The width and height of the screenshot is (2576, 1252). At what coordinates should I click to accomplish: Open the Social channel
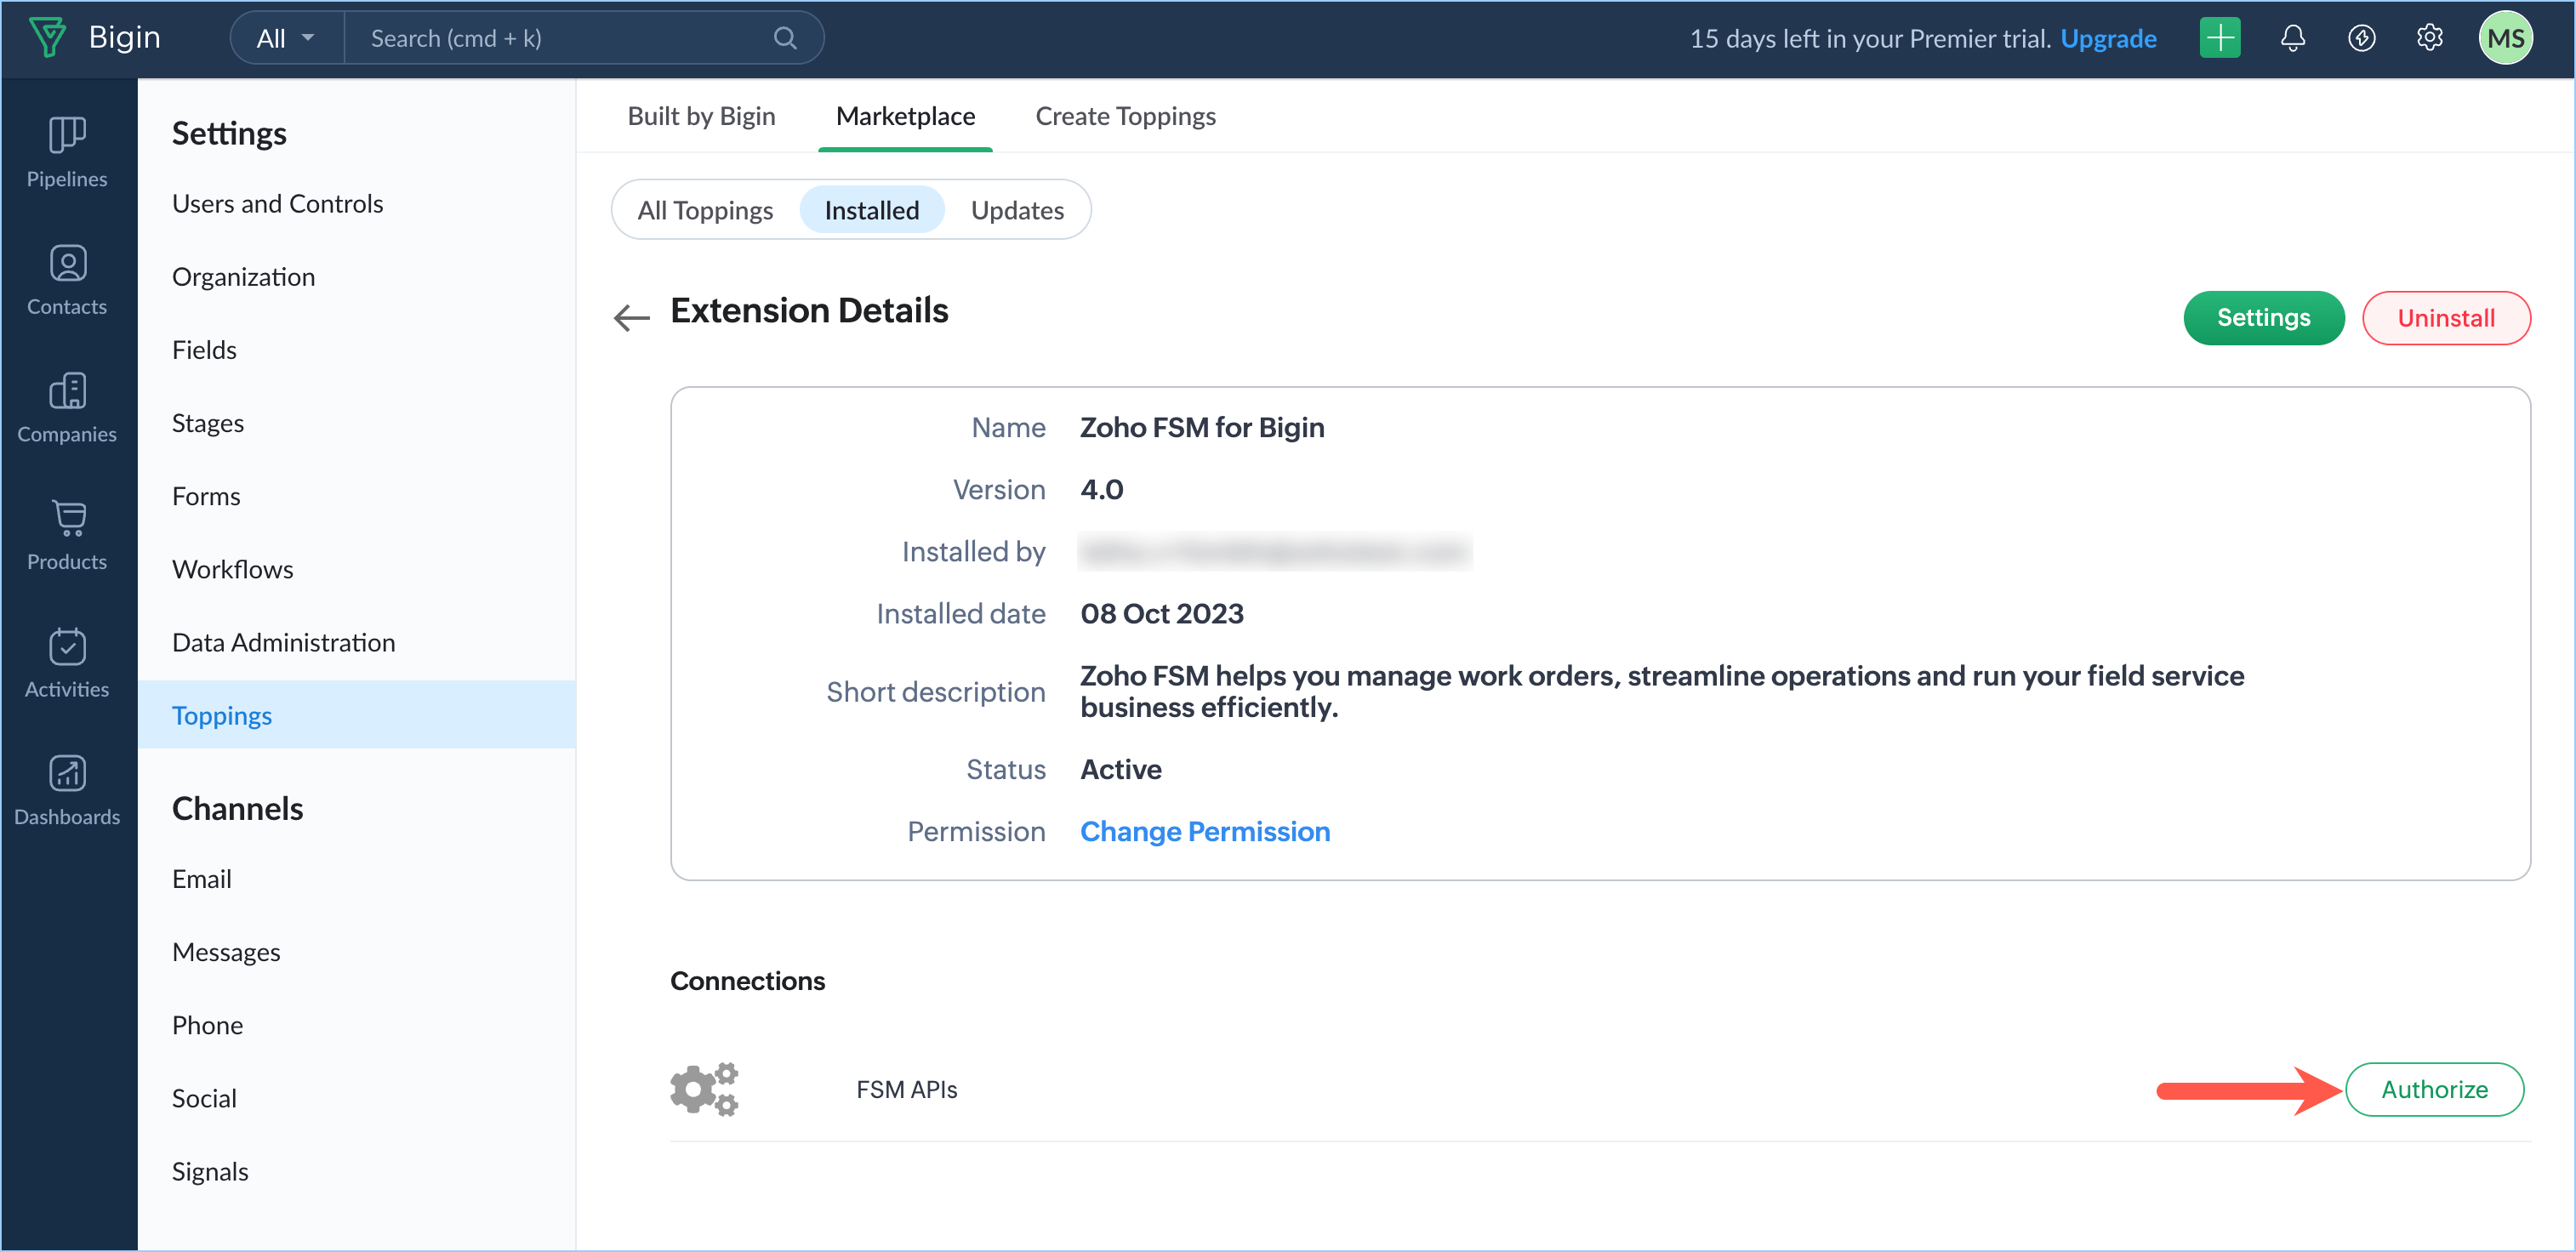point(204,1098)
